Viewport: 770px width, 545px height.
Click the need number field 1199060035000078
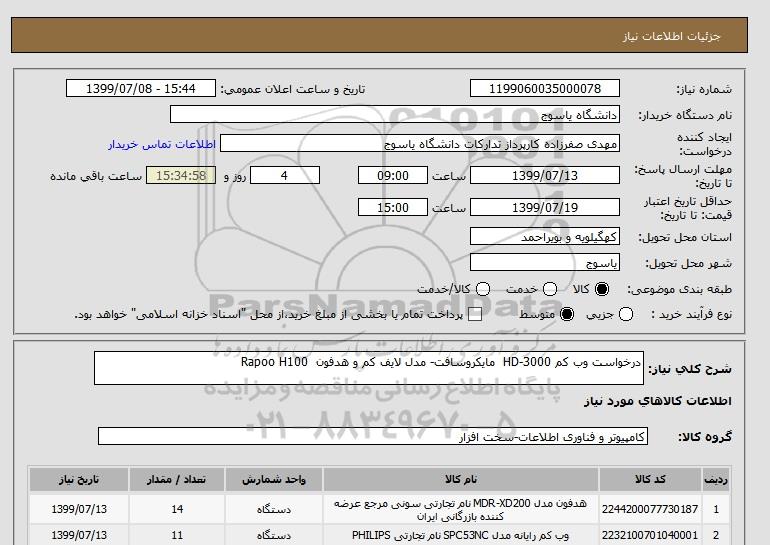[x=545, y=88]
